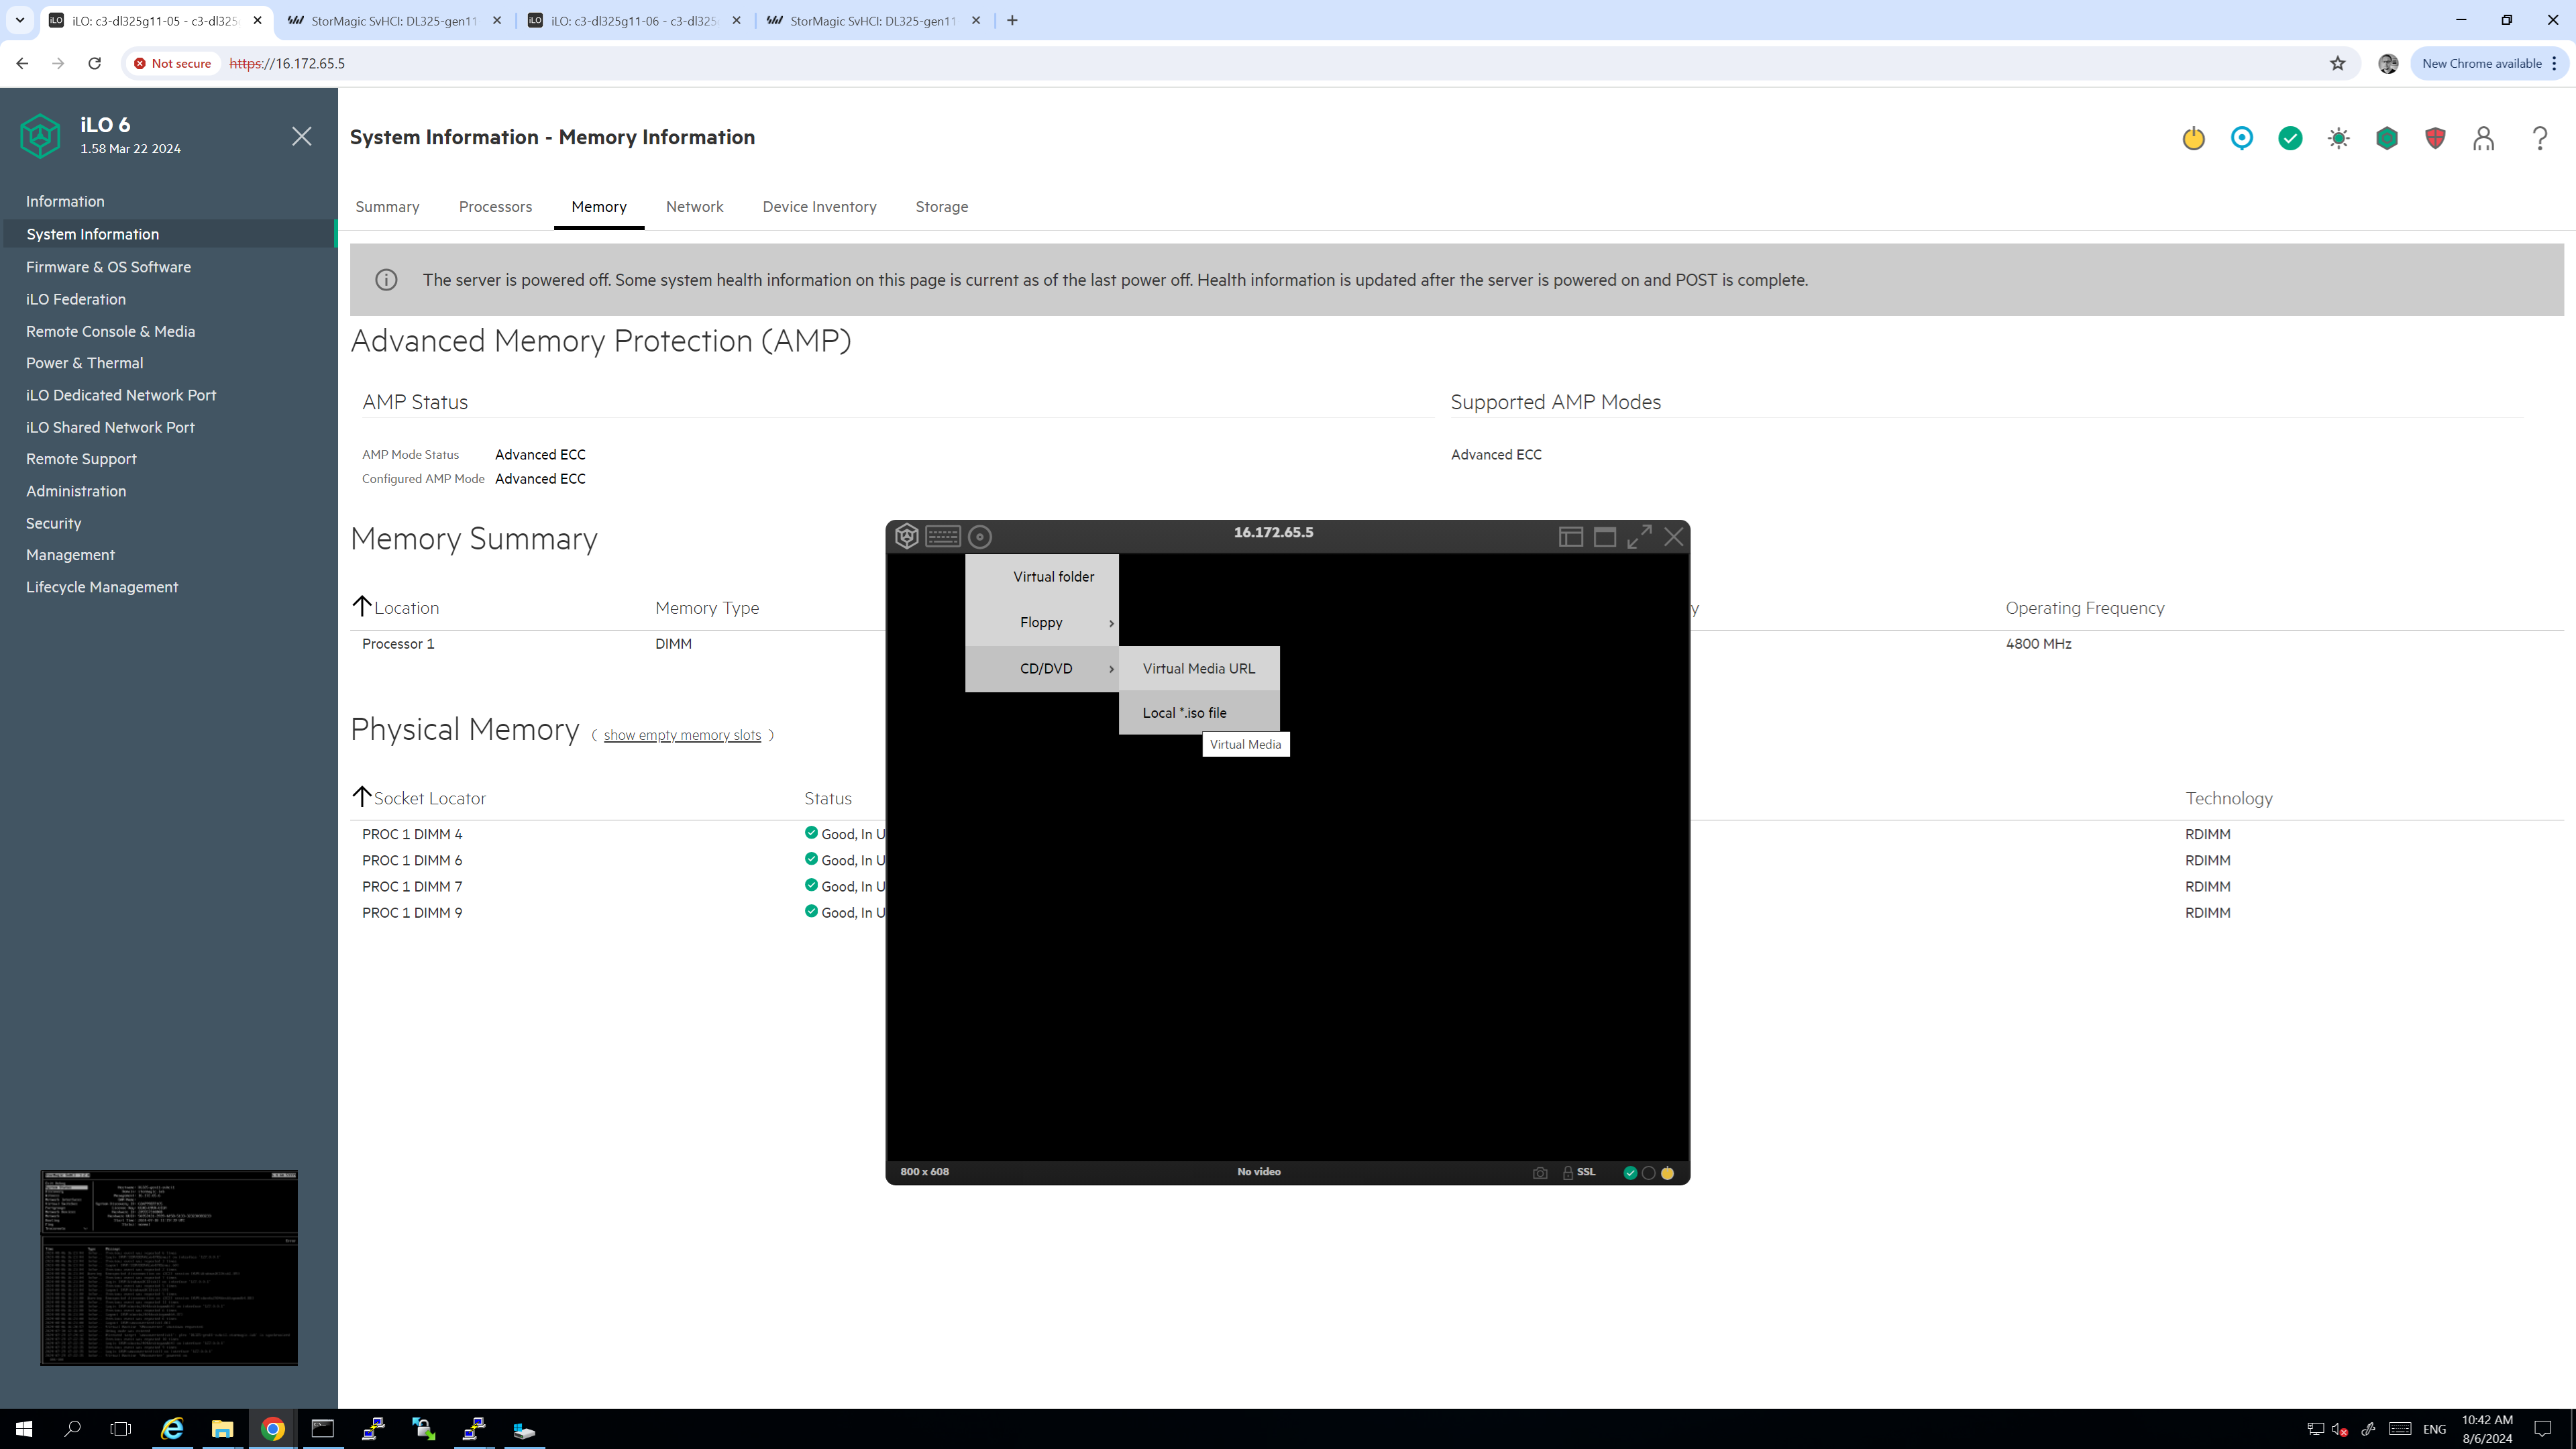The height and width of the screenshot is (1449, 2576).
Task: Click New Chrome available button
Action: [2481, 63]
